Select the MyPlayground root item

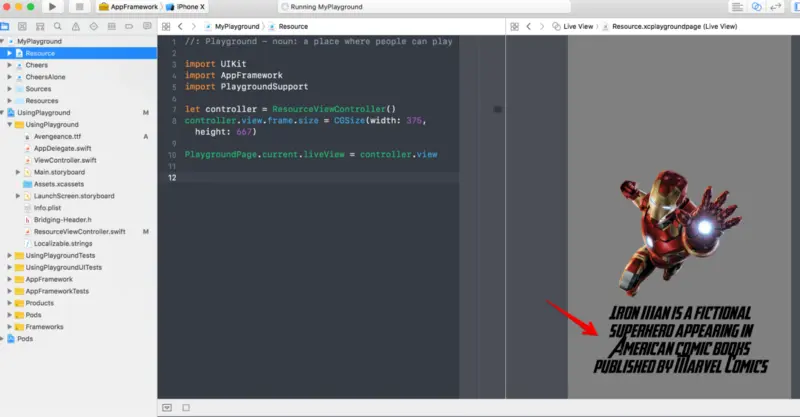pyautogui.click(x=78, y=41)
